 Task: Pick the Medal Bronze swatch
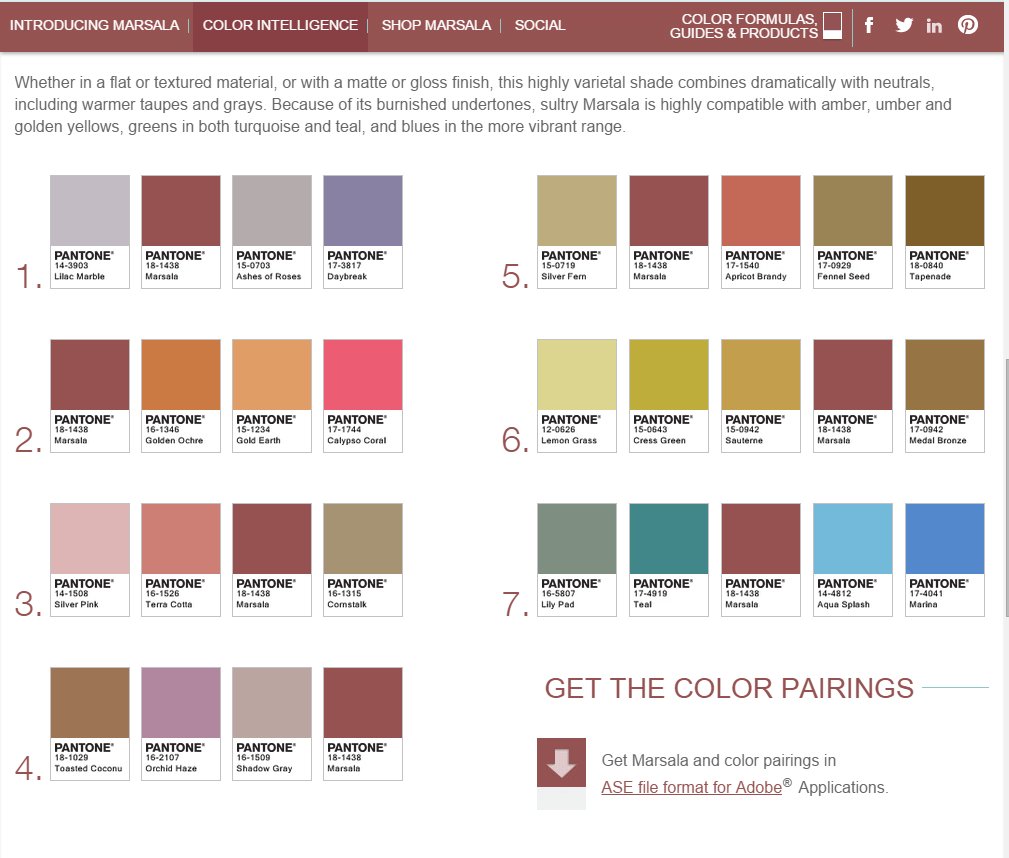[945, 396]
